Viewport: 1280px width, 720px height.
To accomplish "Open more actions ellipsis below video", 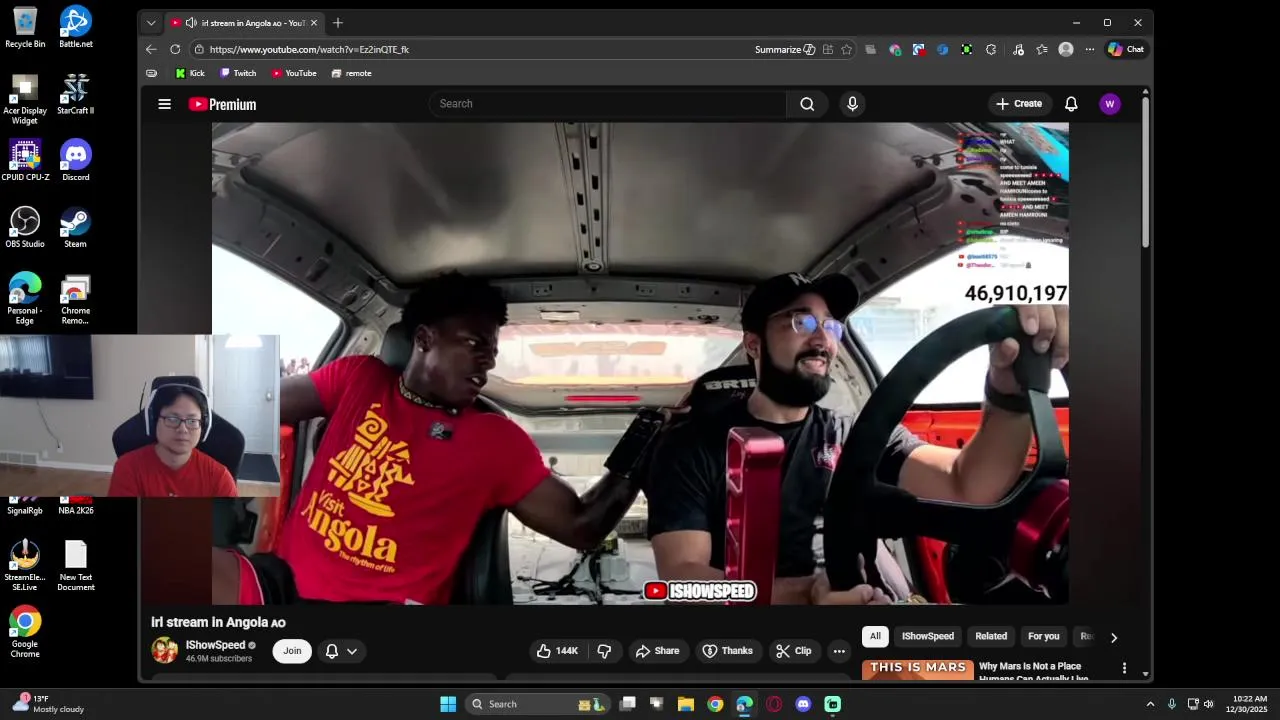I will [839, 651].
